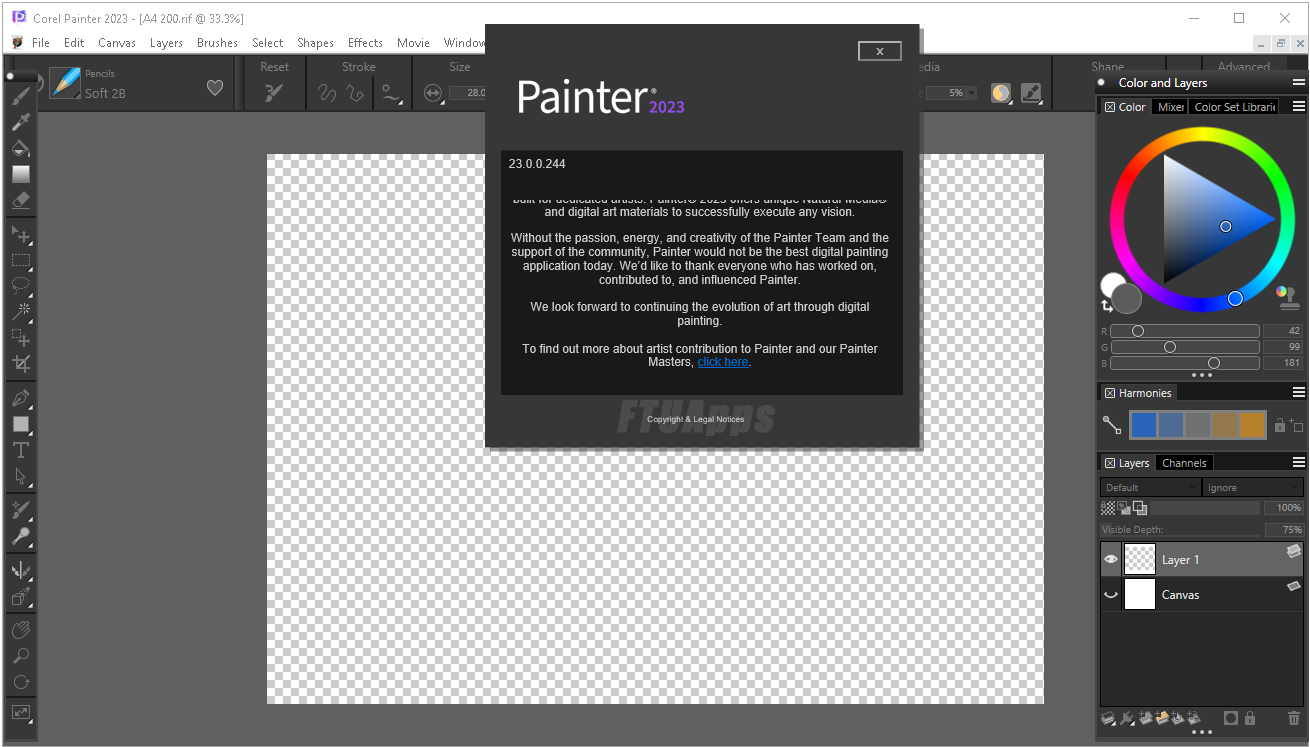This screenshot has height=747, width=1310.
Task: Toggle the view mode icon in toolbox
Action: click(20, 713)
